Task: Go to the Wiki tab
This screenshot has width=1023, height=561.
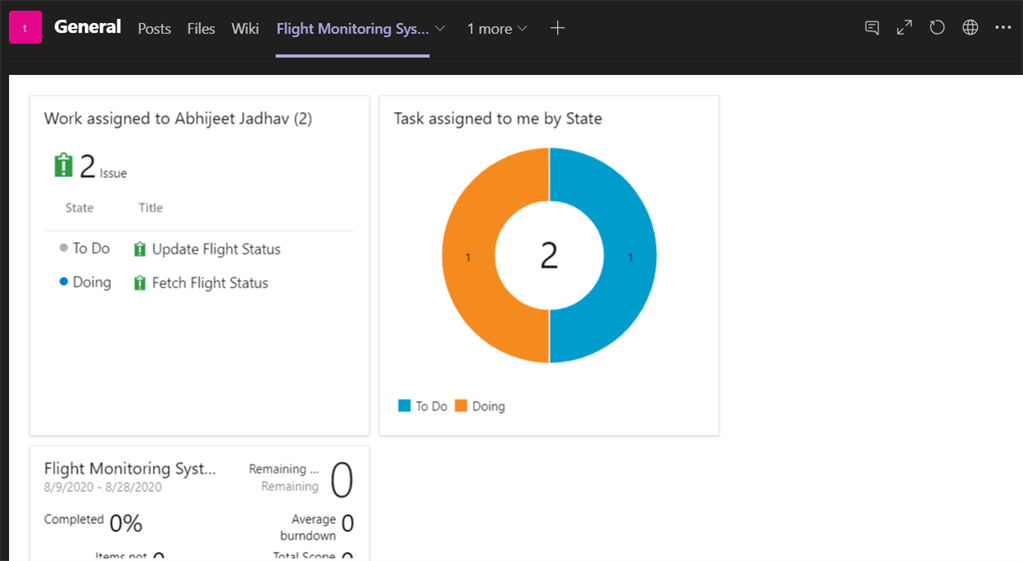Action: click(245, 29)
